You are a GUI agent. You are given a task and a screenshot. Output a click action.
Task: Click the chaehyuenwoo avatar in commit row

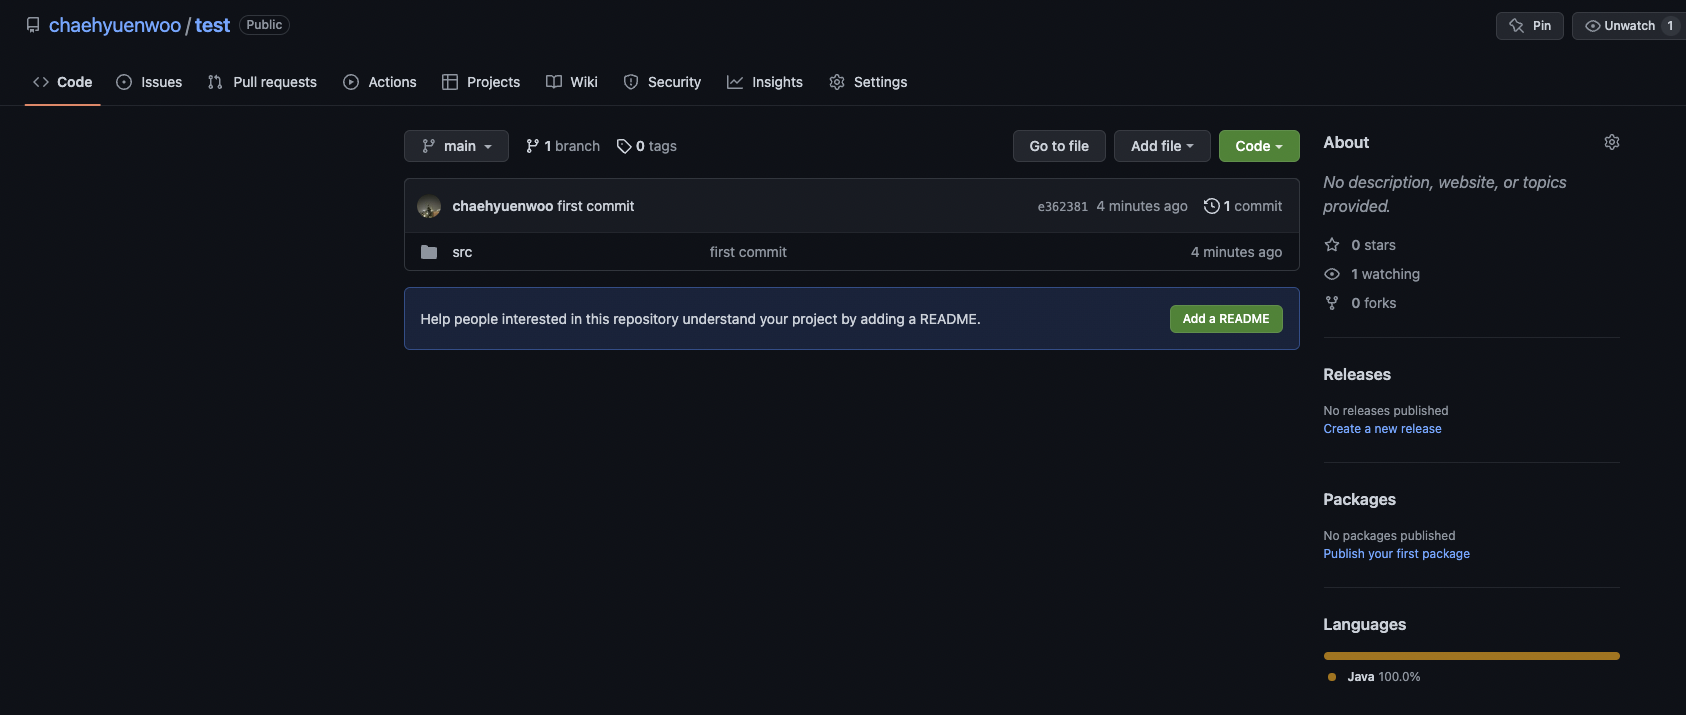click(x=429, y=206)
